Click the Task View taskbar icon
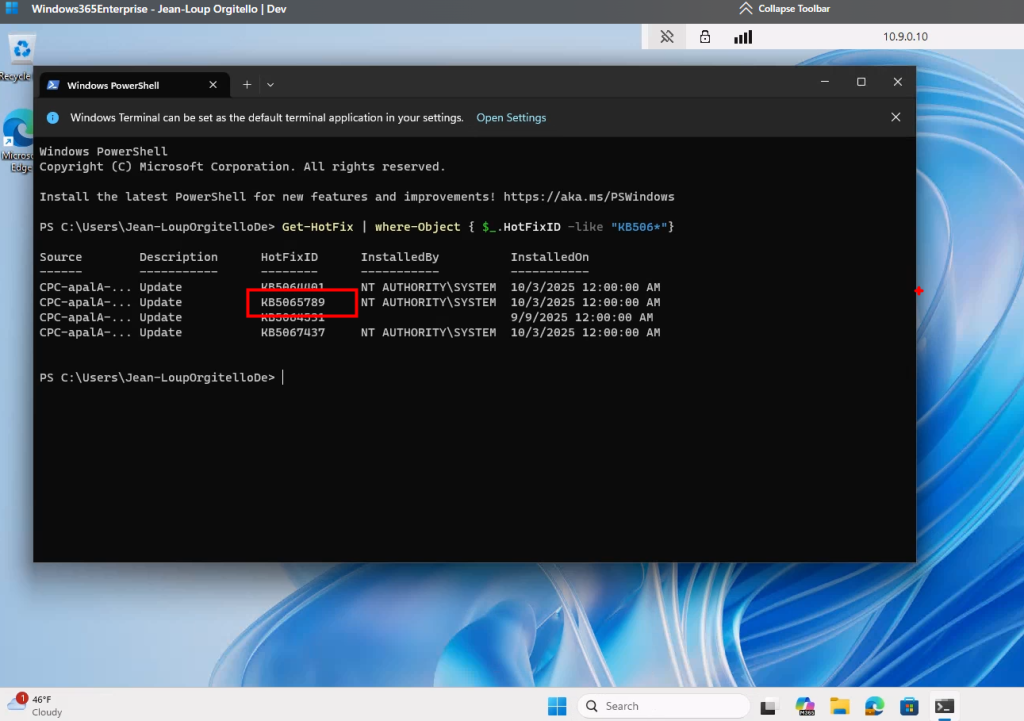This screenshot has width=1024, height=721. pos(768,706)
